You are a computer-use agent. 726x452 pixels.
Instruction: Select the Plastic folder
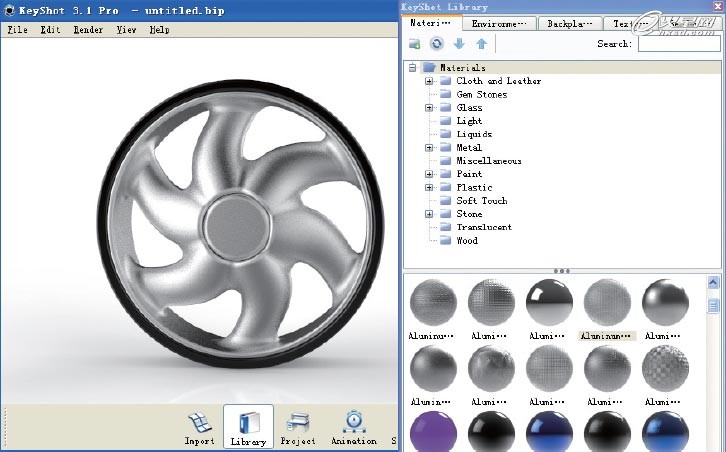[x=474, y=188]
